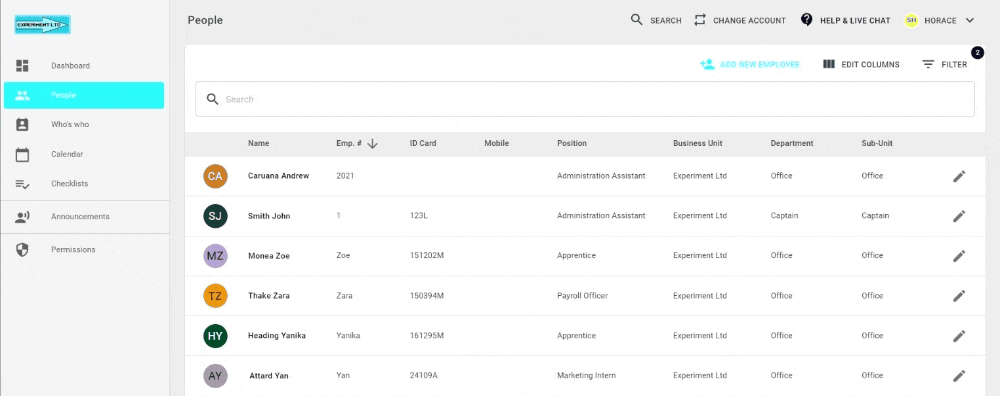Click the magnifier icon beside top SEARCH
This screenshot has width=1000, height=396.
click(x=636, y=20)
